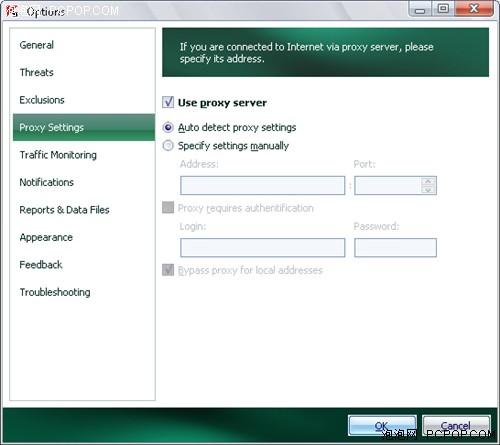
Task: Choose Specify settings manually option
Action: pyautogui.click(x=168, y=145)
